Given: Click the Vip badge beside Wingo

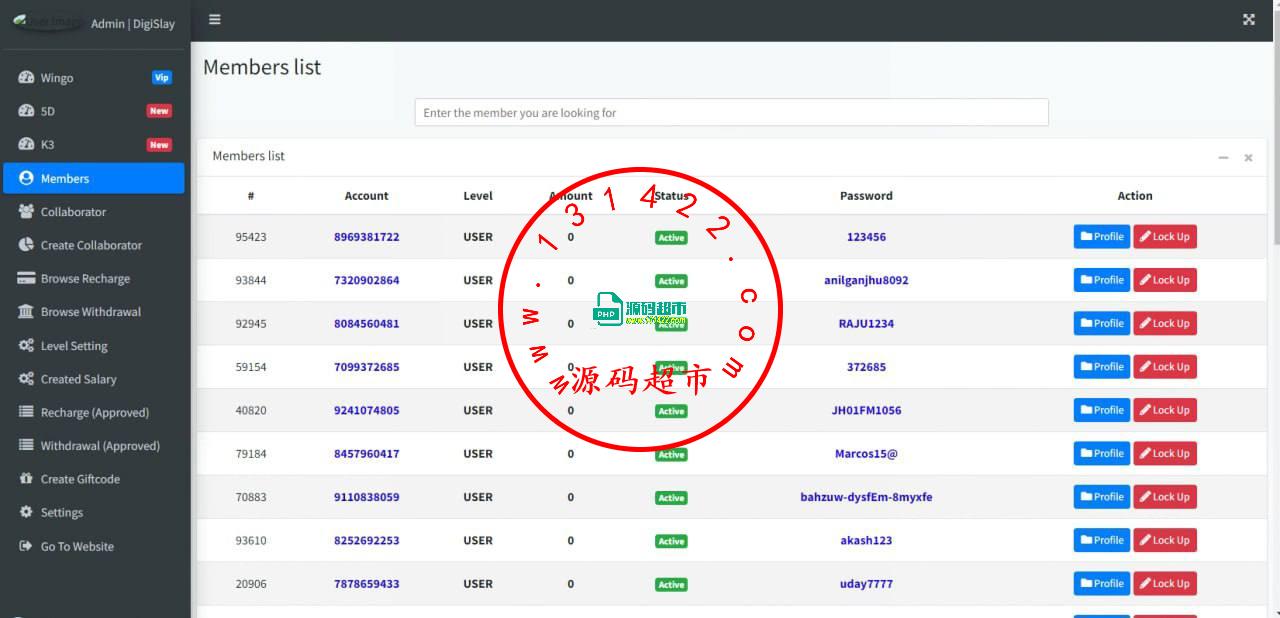Looking at the screenshot, I should click(x=161, y=78).
